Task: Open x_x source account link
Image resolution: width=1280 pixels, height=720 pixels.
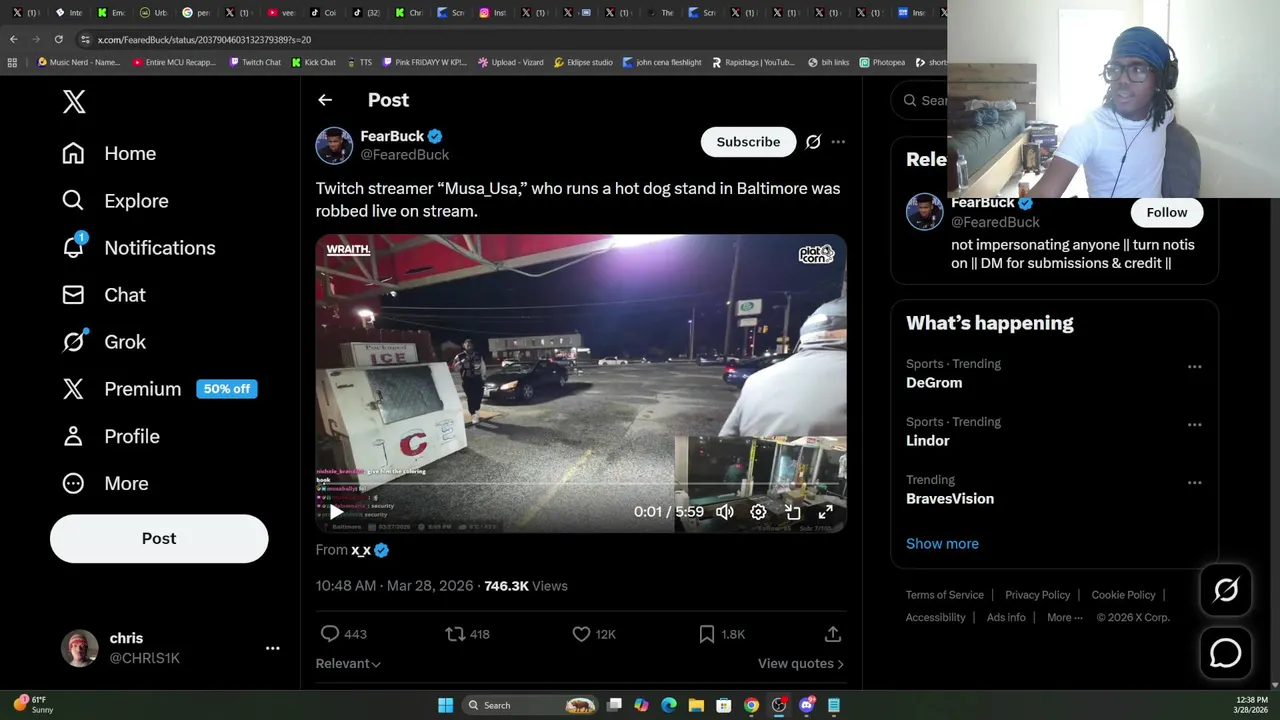Action: point(361,550)
